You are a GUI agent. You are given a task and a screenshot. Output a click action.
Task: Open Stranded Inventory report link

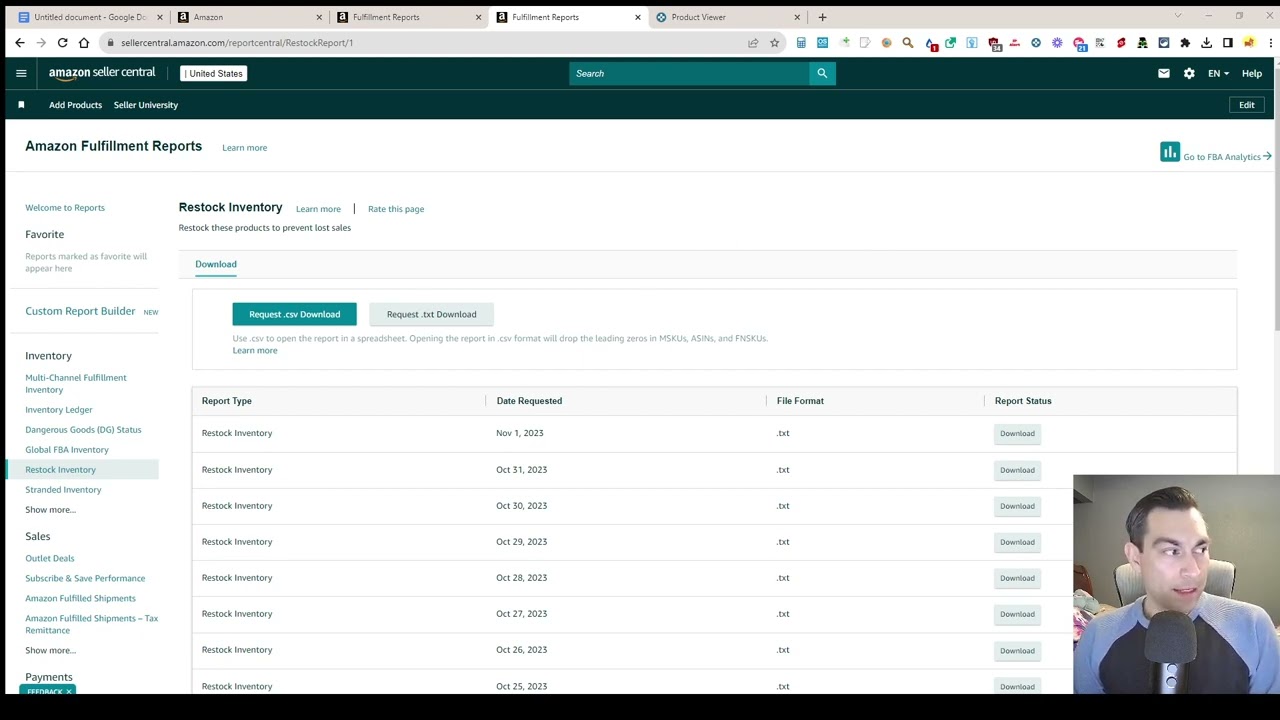pos(63,490)
